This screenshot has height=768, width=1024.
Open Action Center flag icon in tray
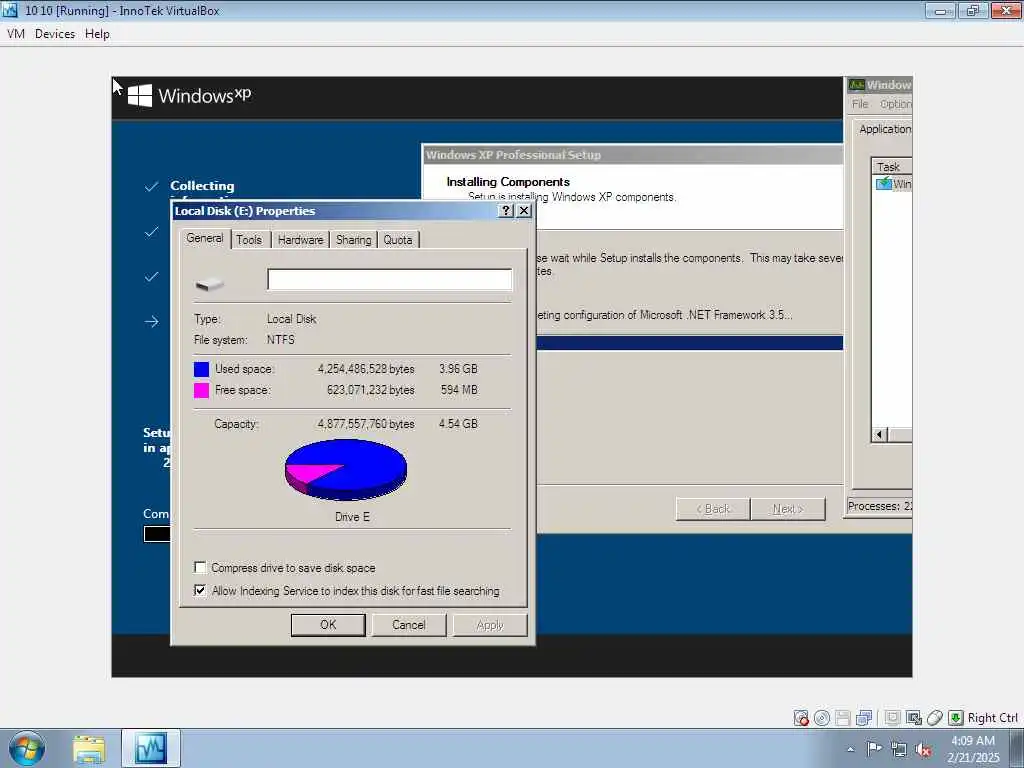[874, 749]
